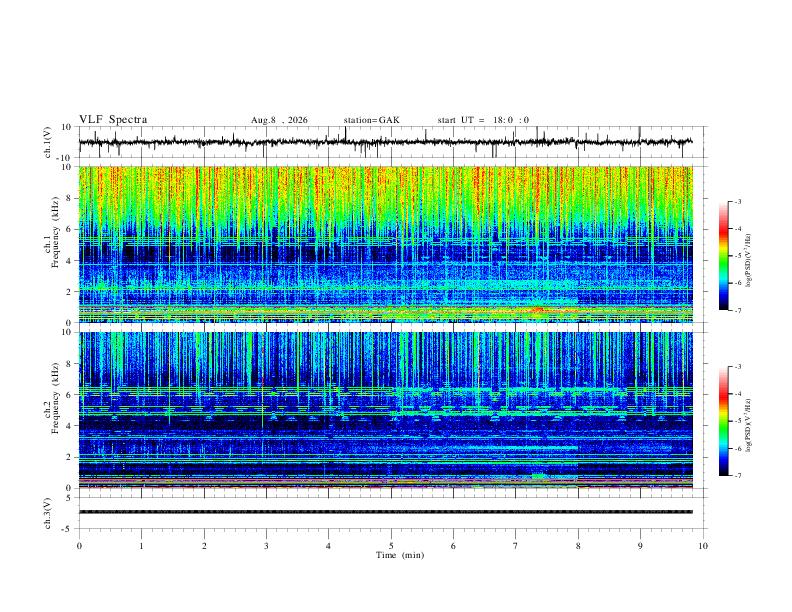
Task: Click the start UT 18:0:0 label
Action: [483, 120]
